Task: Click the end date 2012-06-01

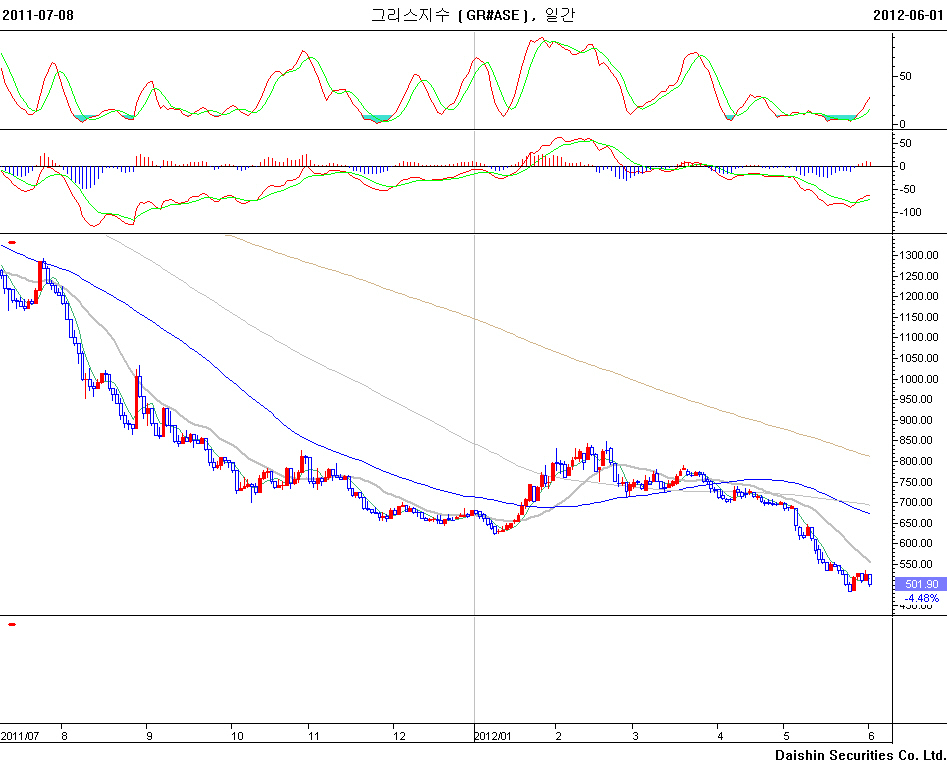Action: pyautogui.click(x=908, y=15)
